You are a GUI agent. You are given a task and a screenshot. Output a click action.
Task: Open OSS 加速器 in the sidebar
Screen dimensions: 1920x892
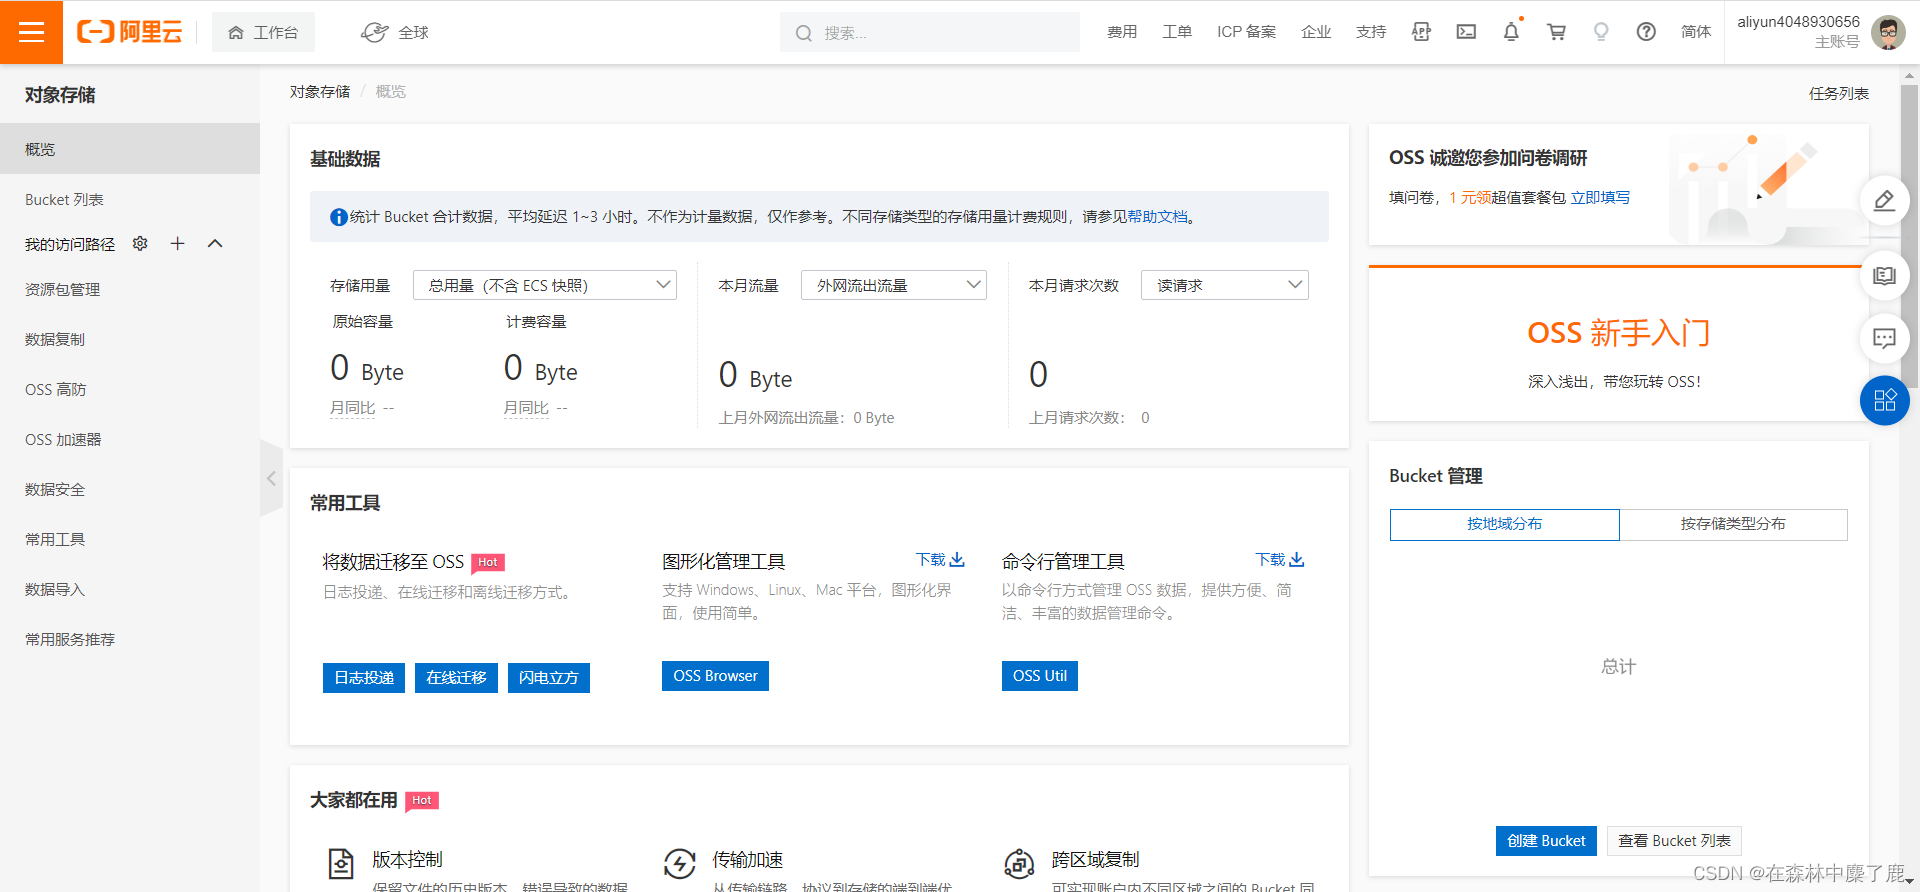point(130,439)
